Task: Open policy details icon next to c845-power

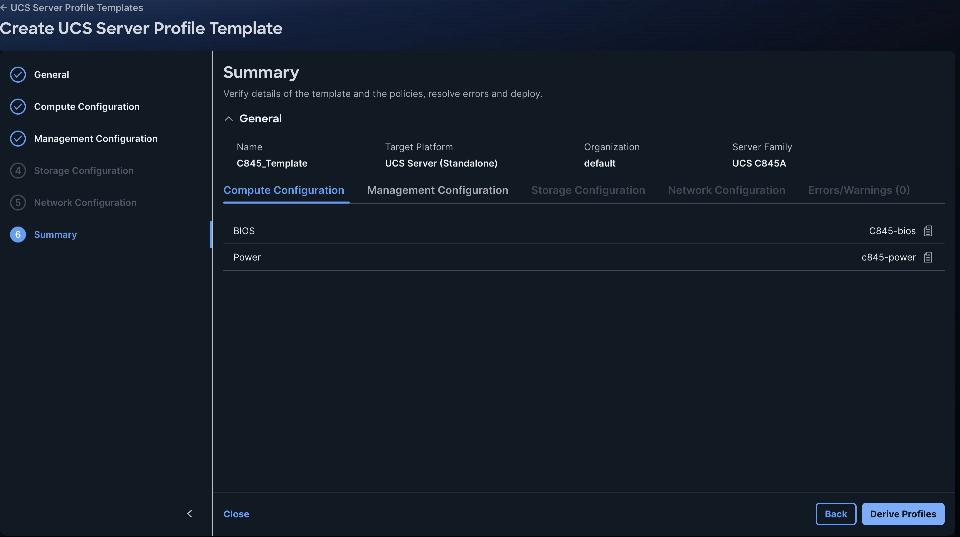Action: click(x=928, y=257)
